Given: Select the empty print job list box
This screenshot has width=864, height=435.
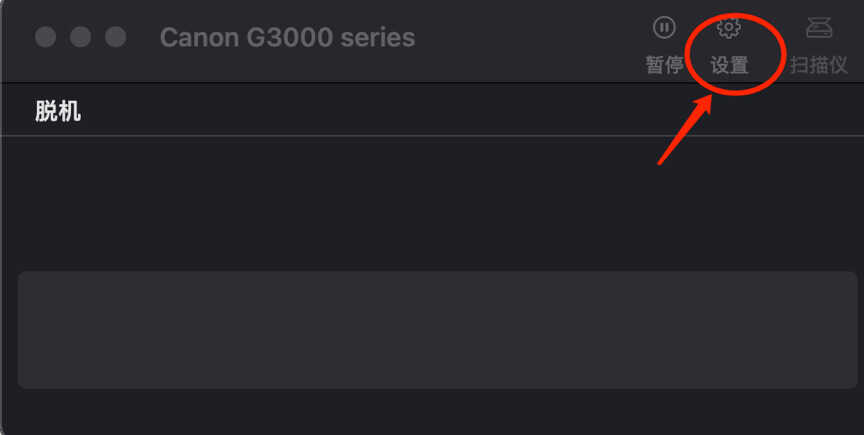Looking at the screenshot, I should point(438,330).
